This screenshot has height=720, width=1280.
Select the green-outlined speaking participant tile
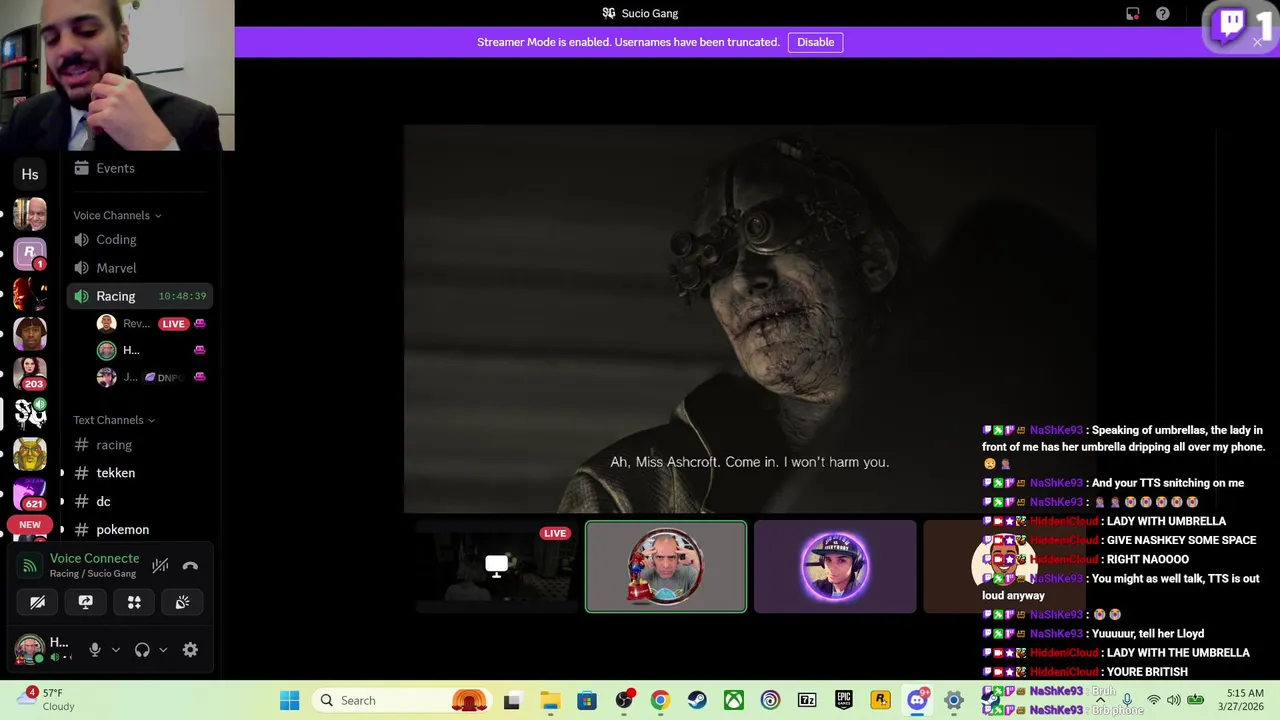(x=666, y=566)
